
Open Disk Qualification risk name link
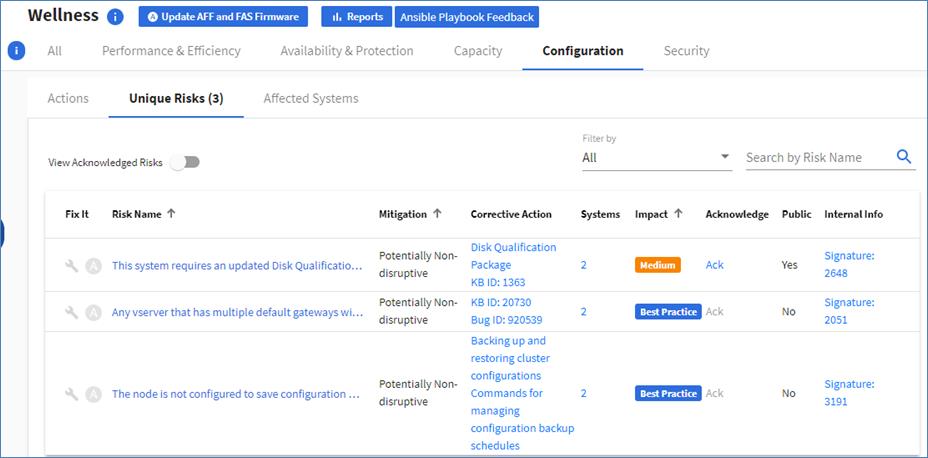coord(237,266)
